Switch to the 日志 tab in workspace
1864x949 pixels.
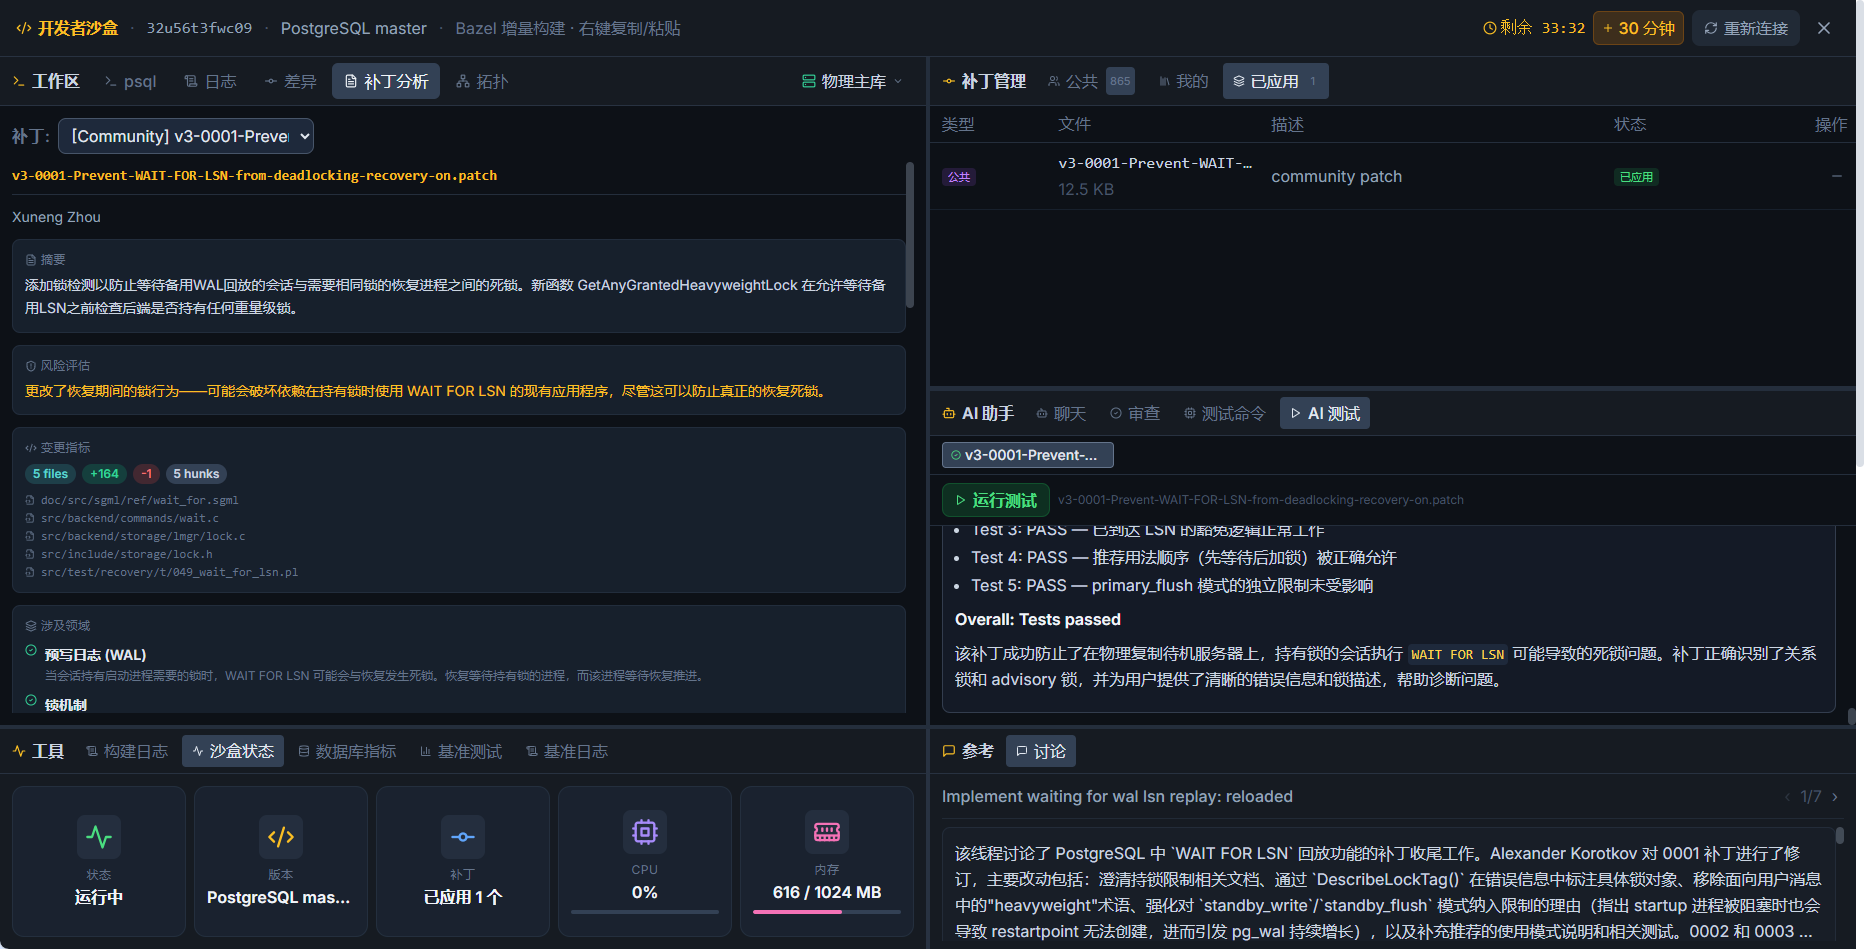(210, 81)
